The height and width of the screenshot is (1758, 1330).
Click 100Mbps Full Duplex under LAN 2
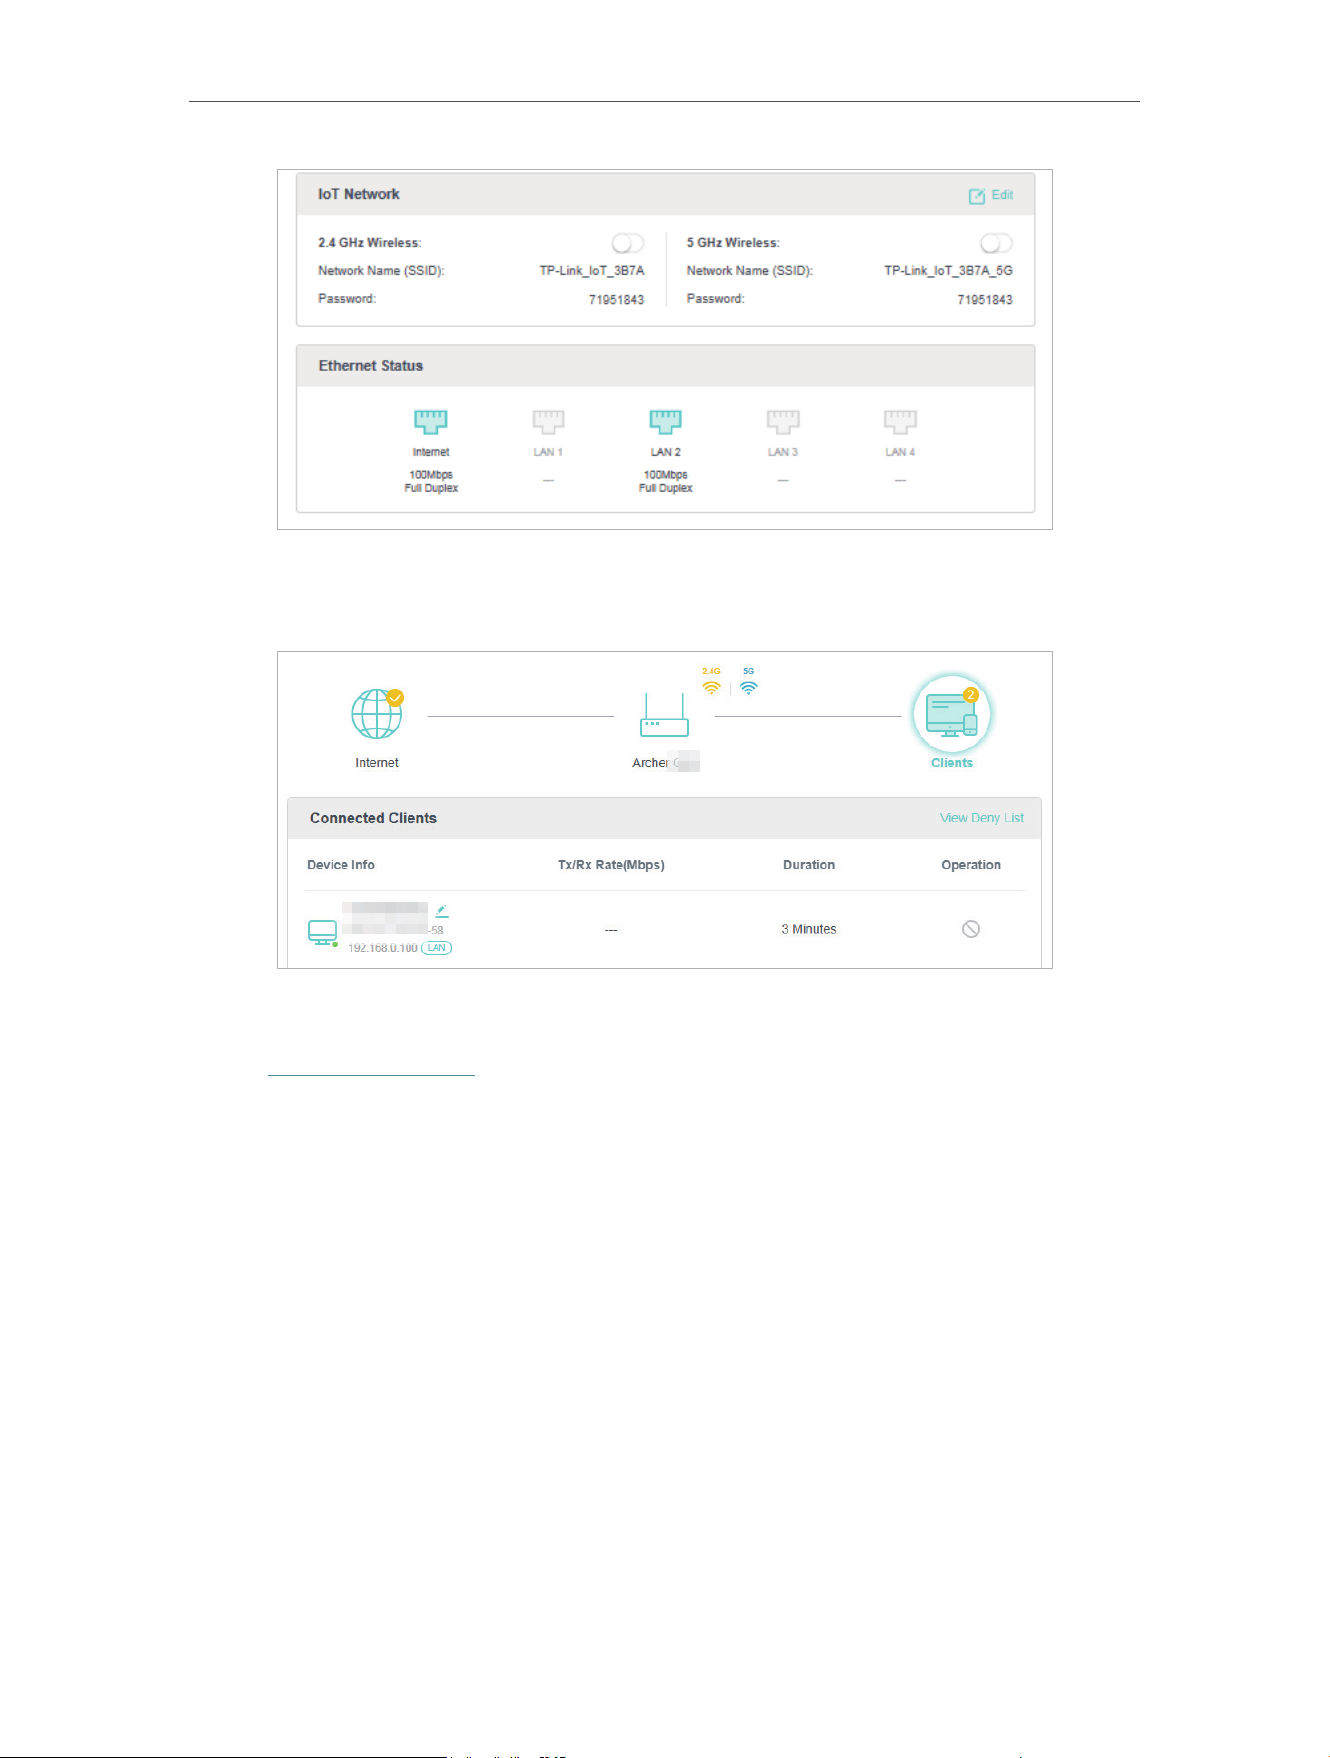666,481
